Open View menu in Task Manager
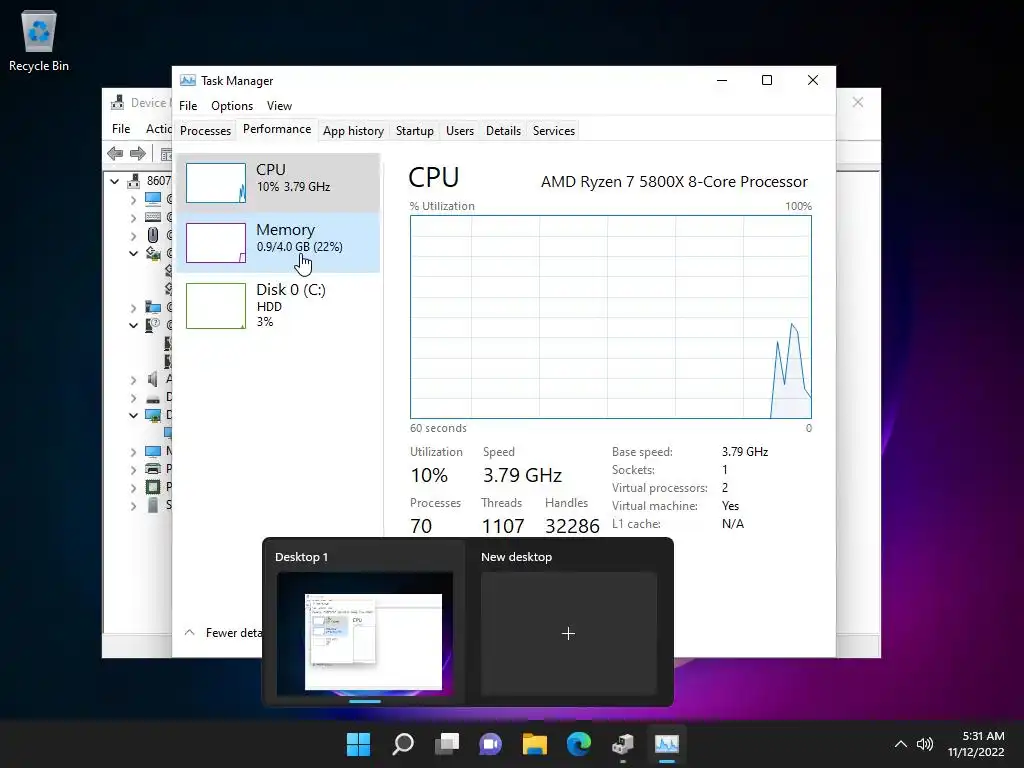This screenshot has height=768, width=1024. click(x=279, y=106)
